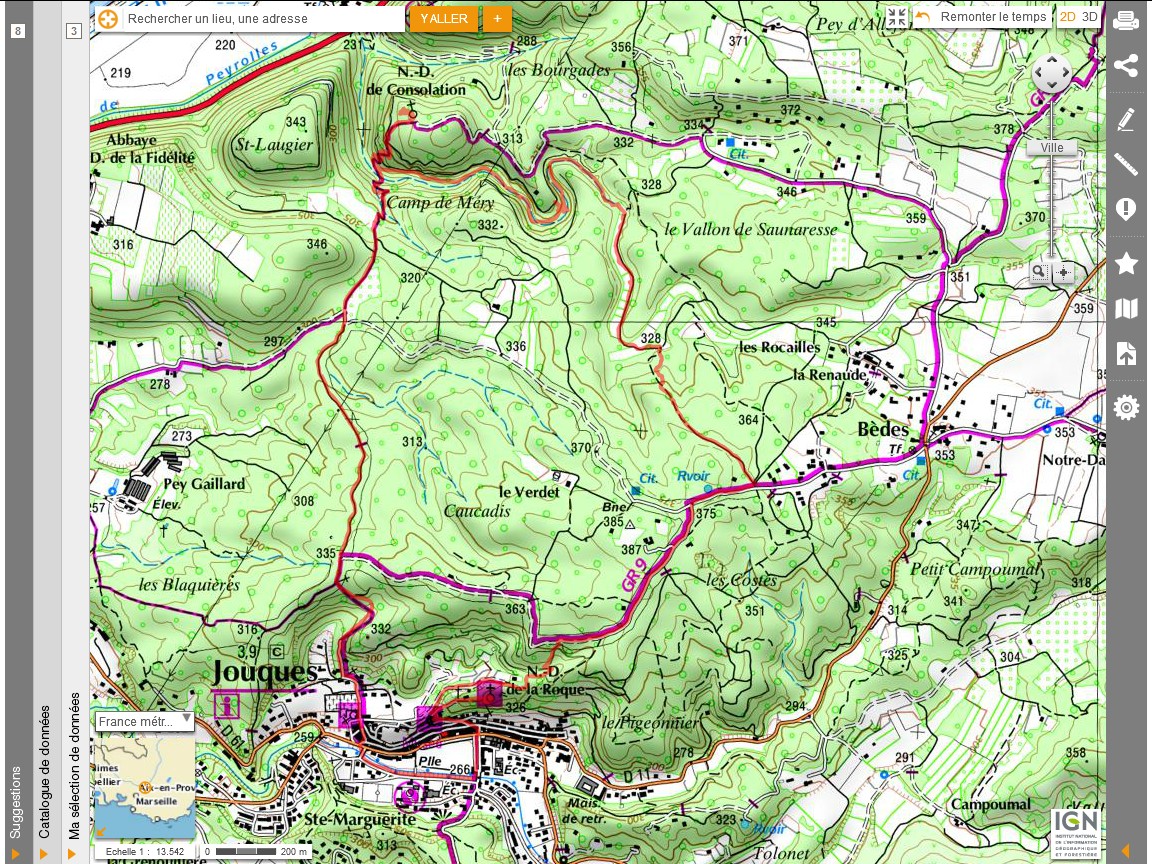Screen dimensions: 1152x864
Task: Click the geolocate target icon in search bar
Action: tap(108, 19)
